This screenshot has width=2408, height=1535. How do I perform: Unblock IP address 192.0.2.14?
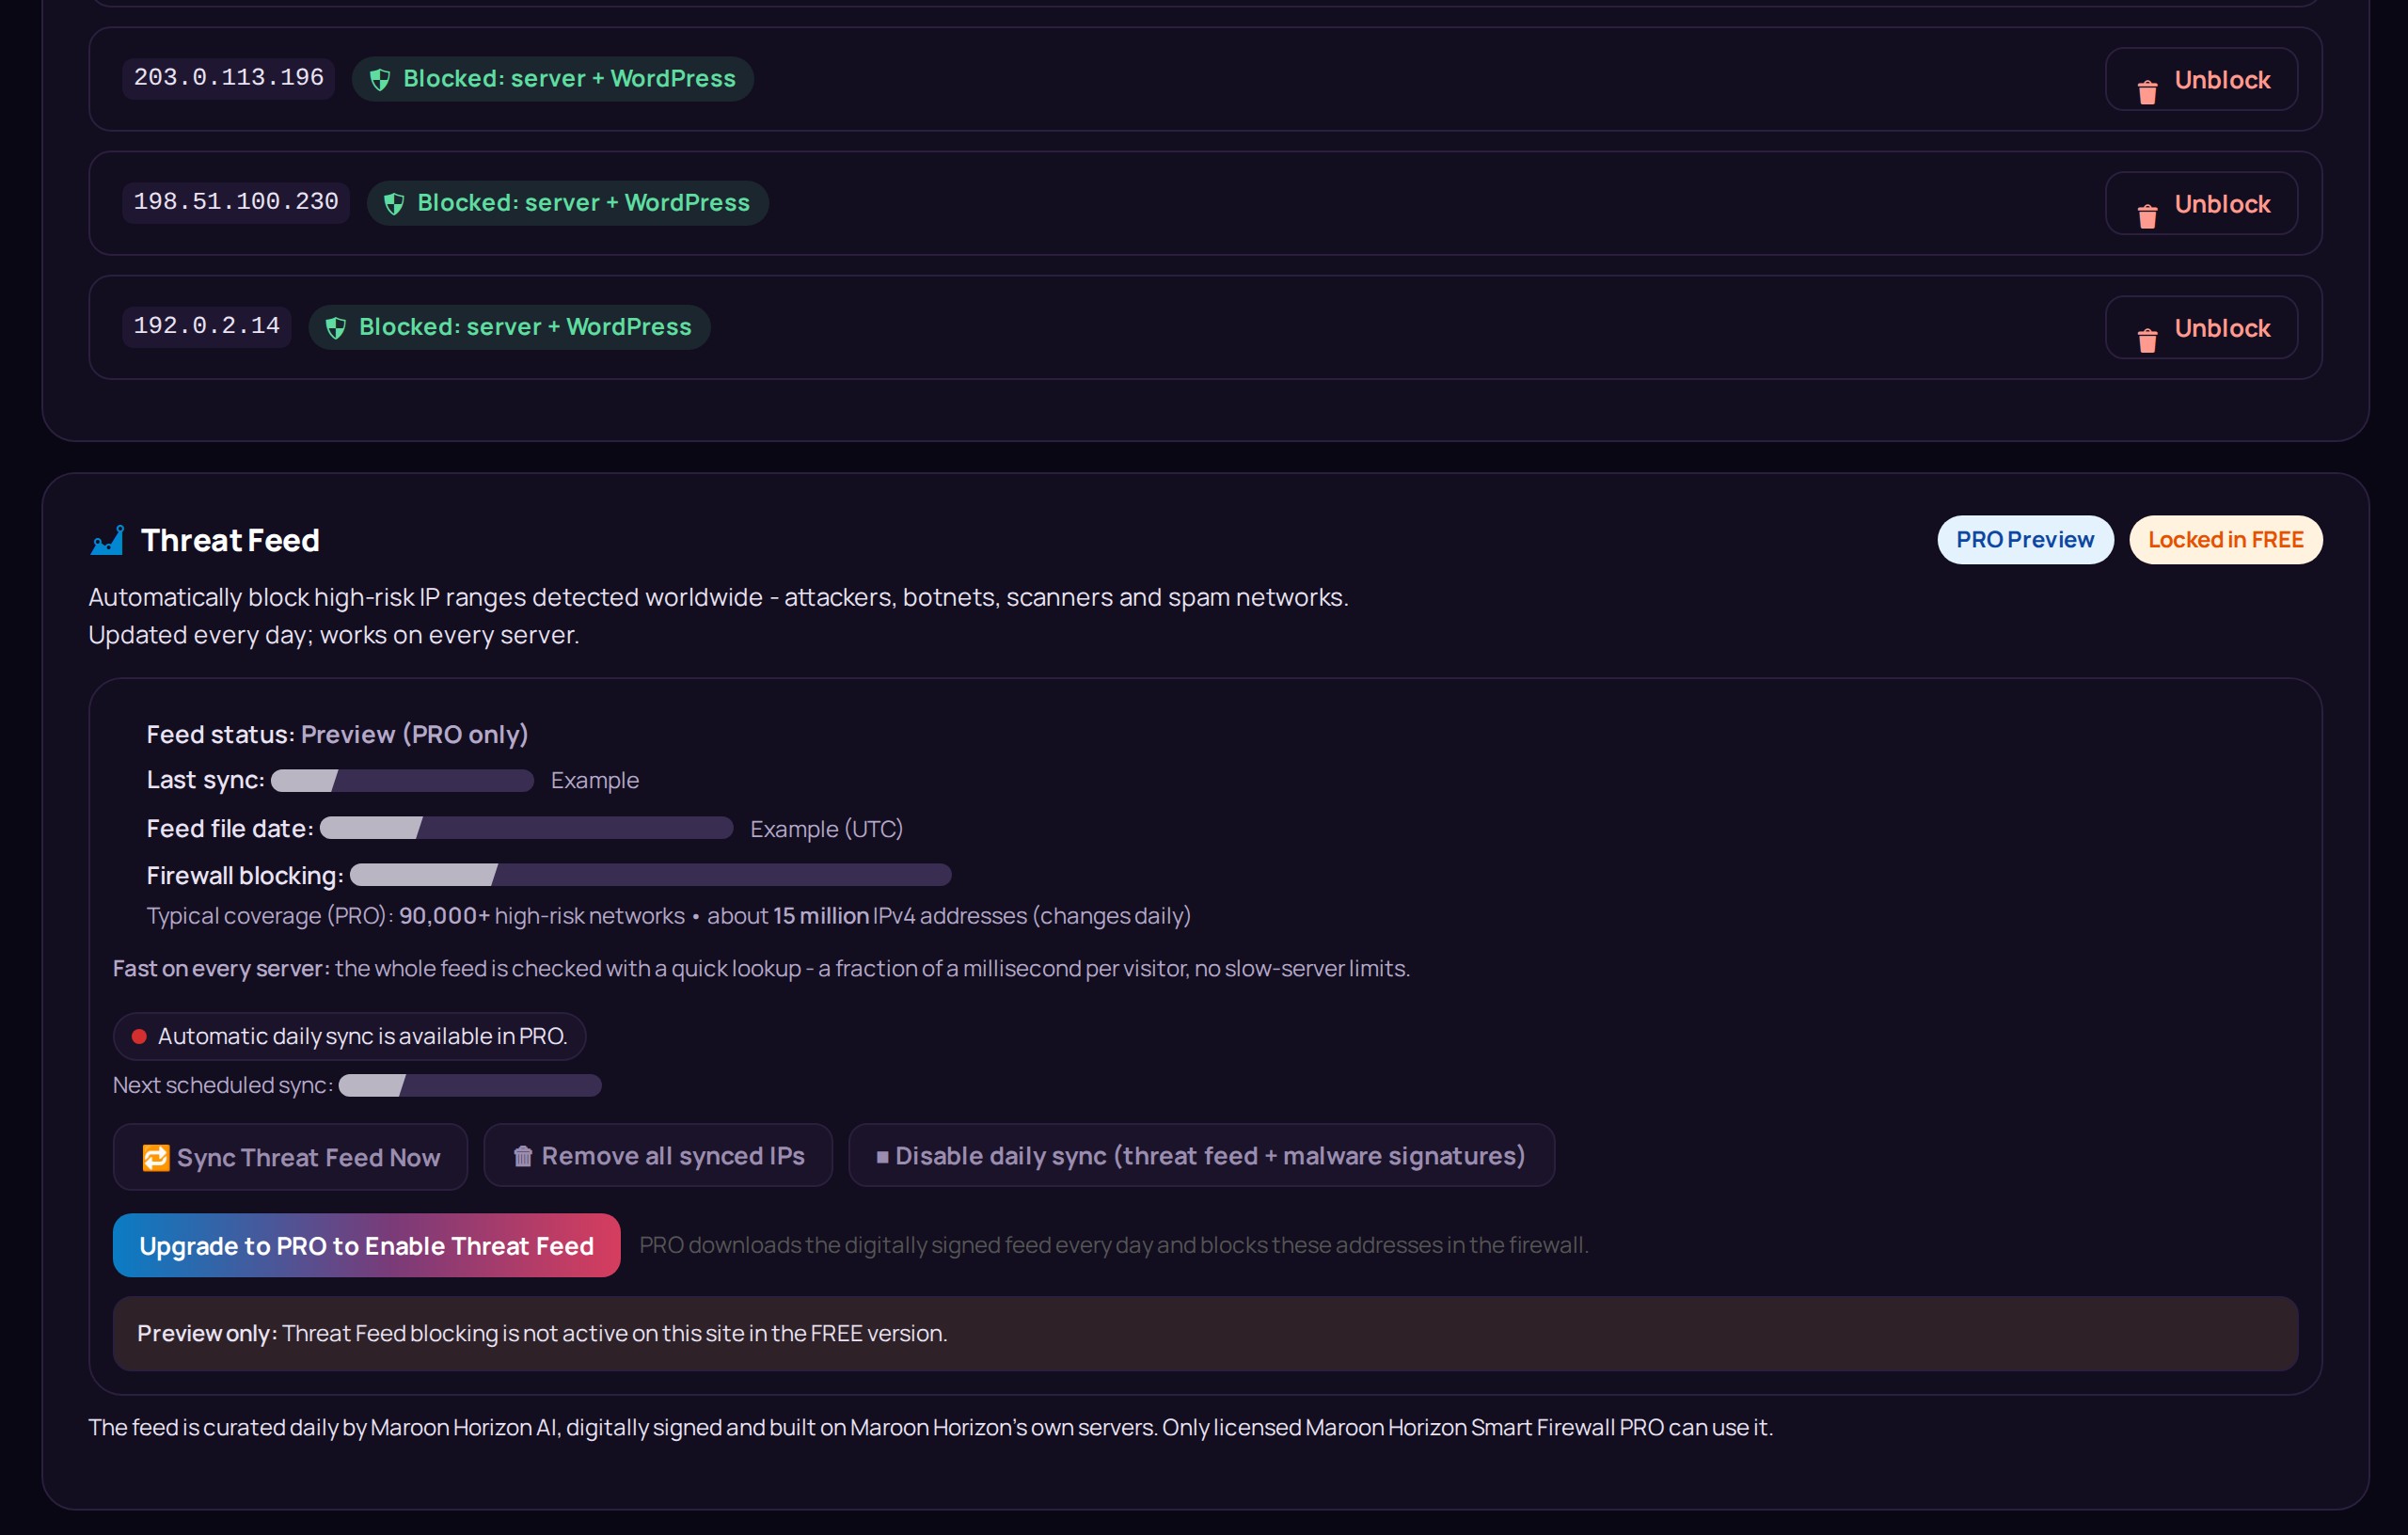pos(2200,328)
